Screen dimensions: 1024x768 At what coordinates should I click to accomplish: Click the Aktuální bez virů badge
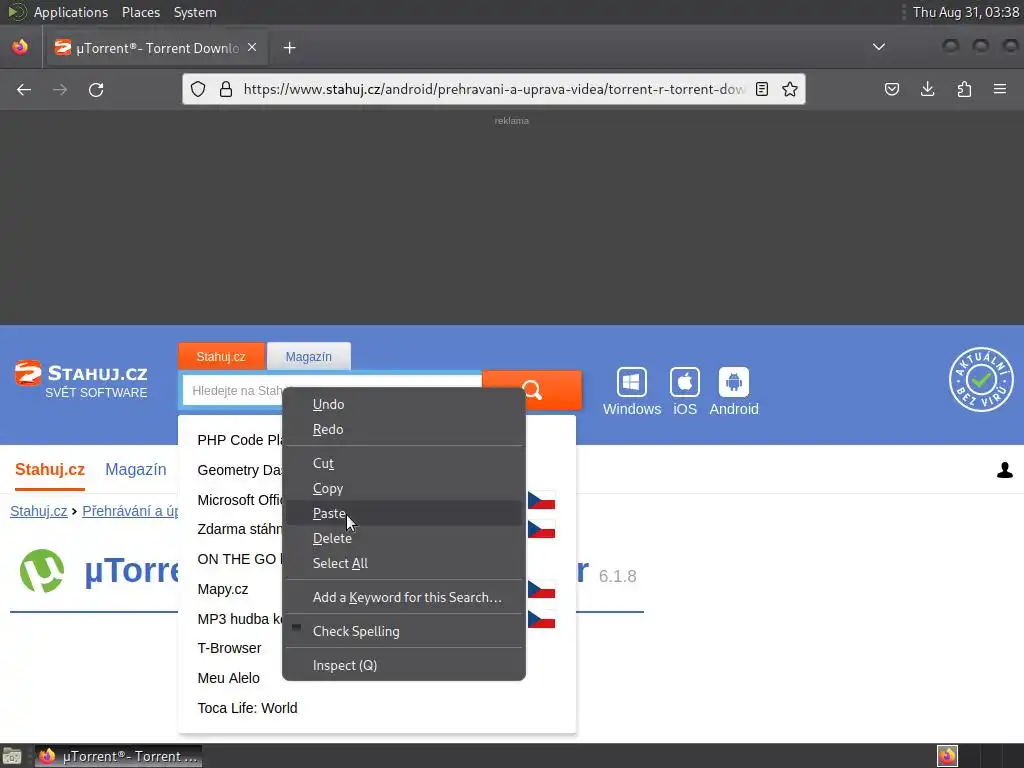coord(981,379)
